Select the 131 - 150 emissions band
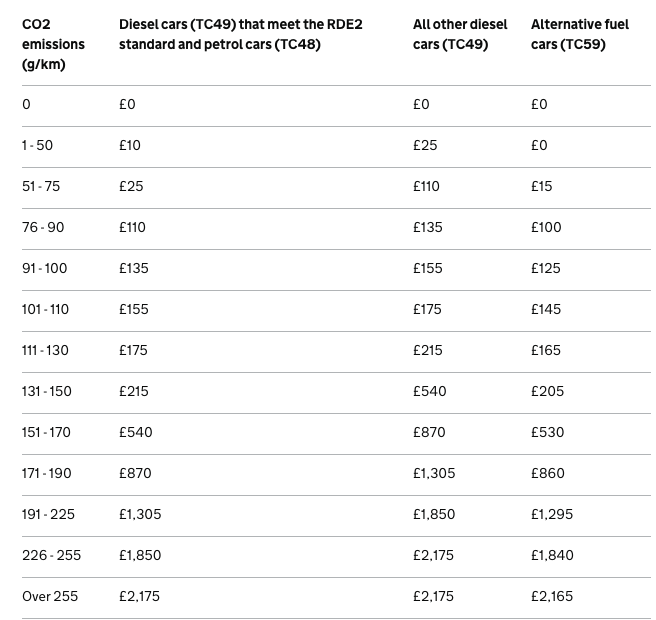This screenshot has width=656, height=620. coord(47,392)
